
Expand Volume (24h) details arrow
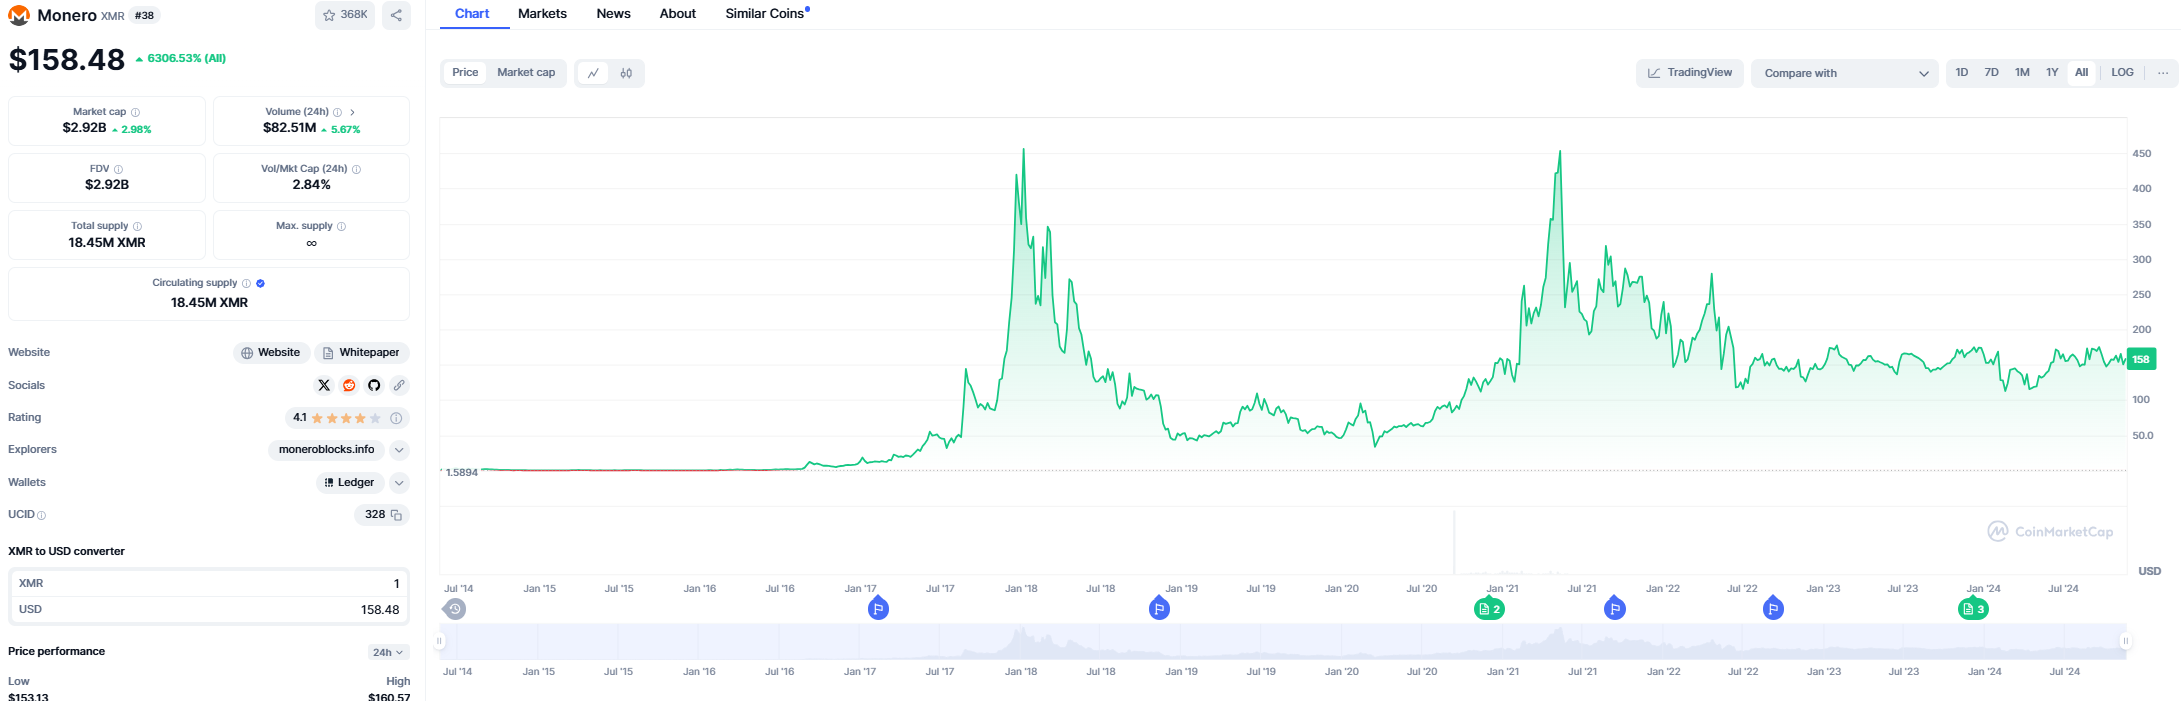(x=352, y=112)
